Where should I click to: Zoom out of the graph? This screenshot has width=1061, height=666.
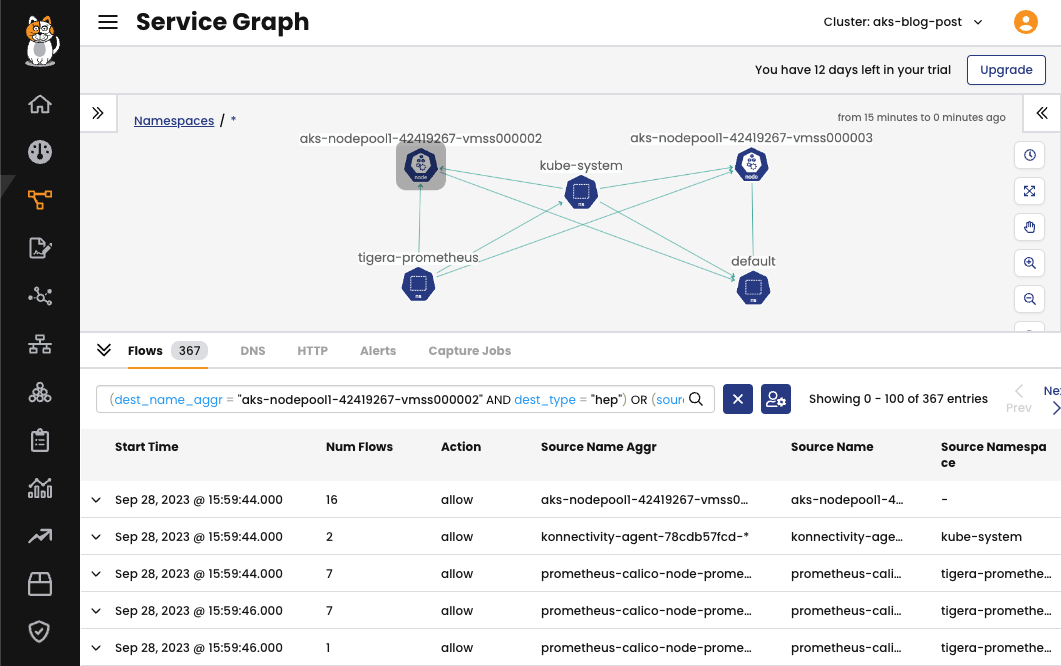1030,298
